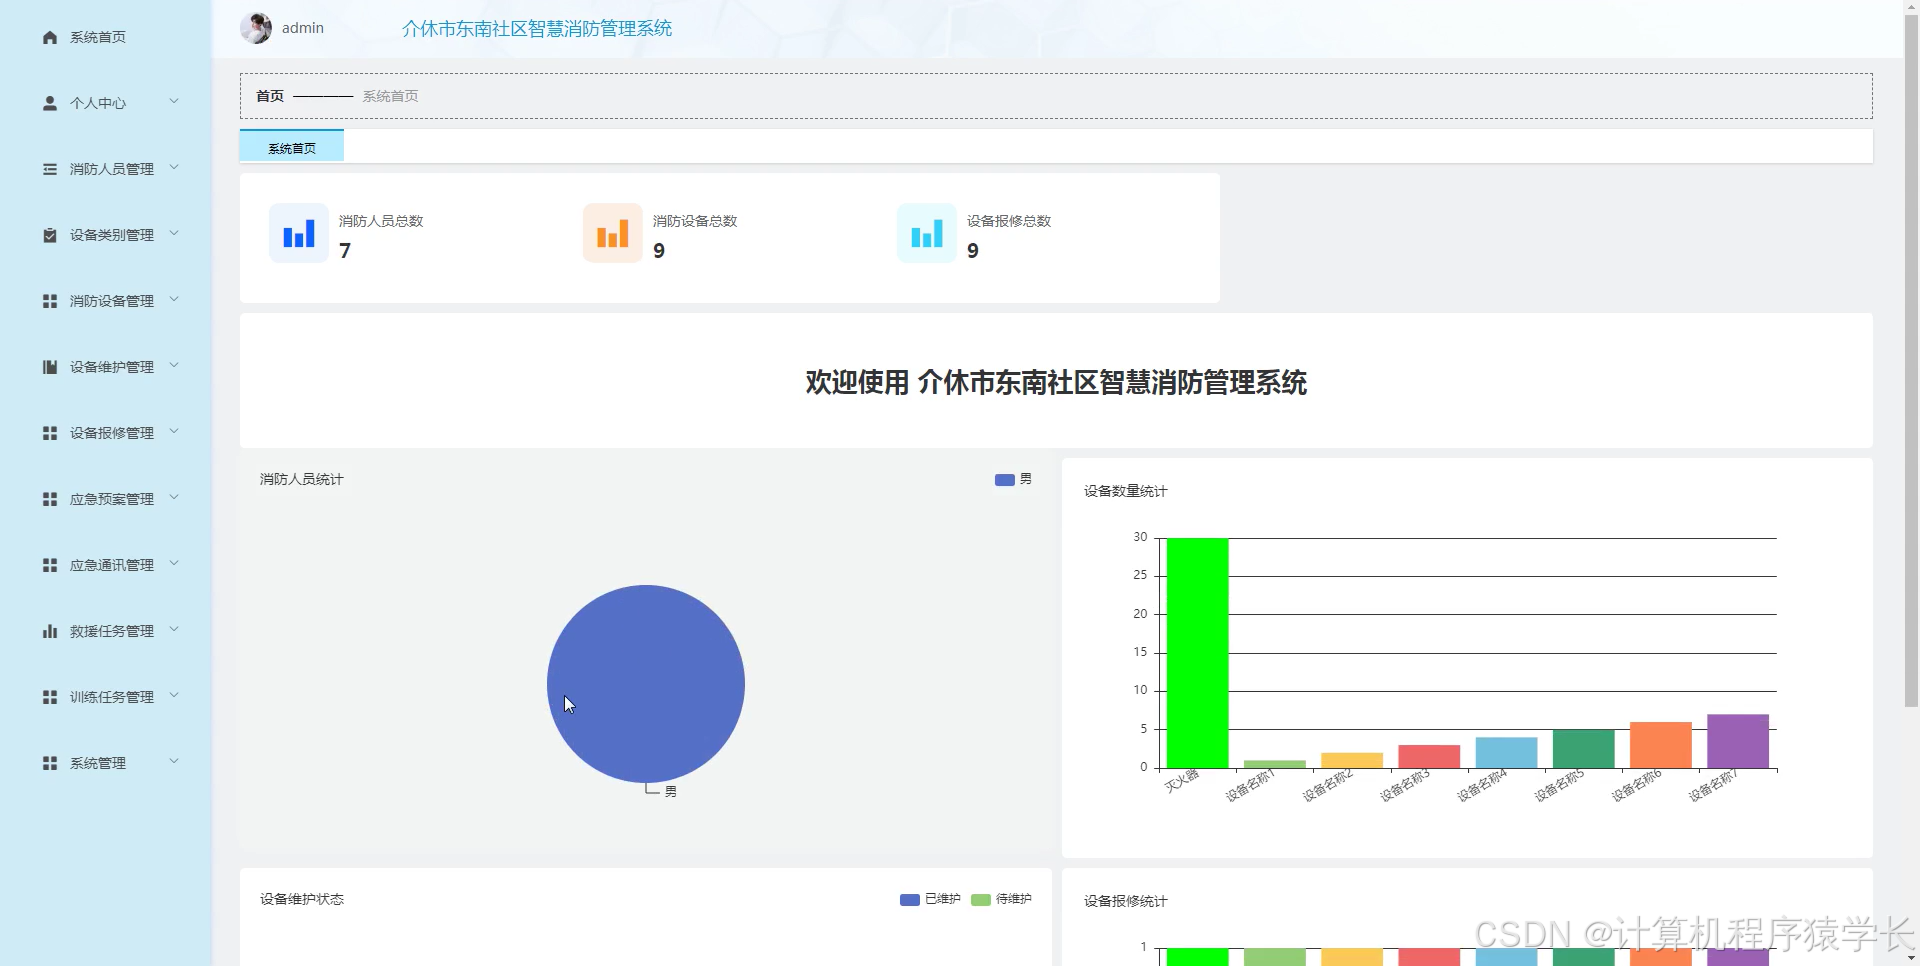
Task: Click the grid icon for 消防设备管理
Action: point(50,301)
